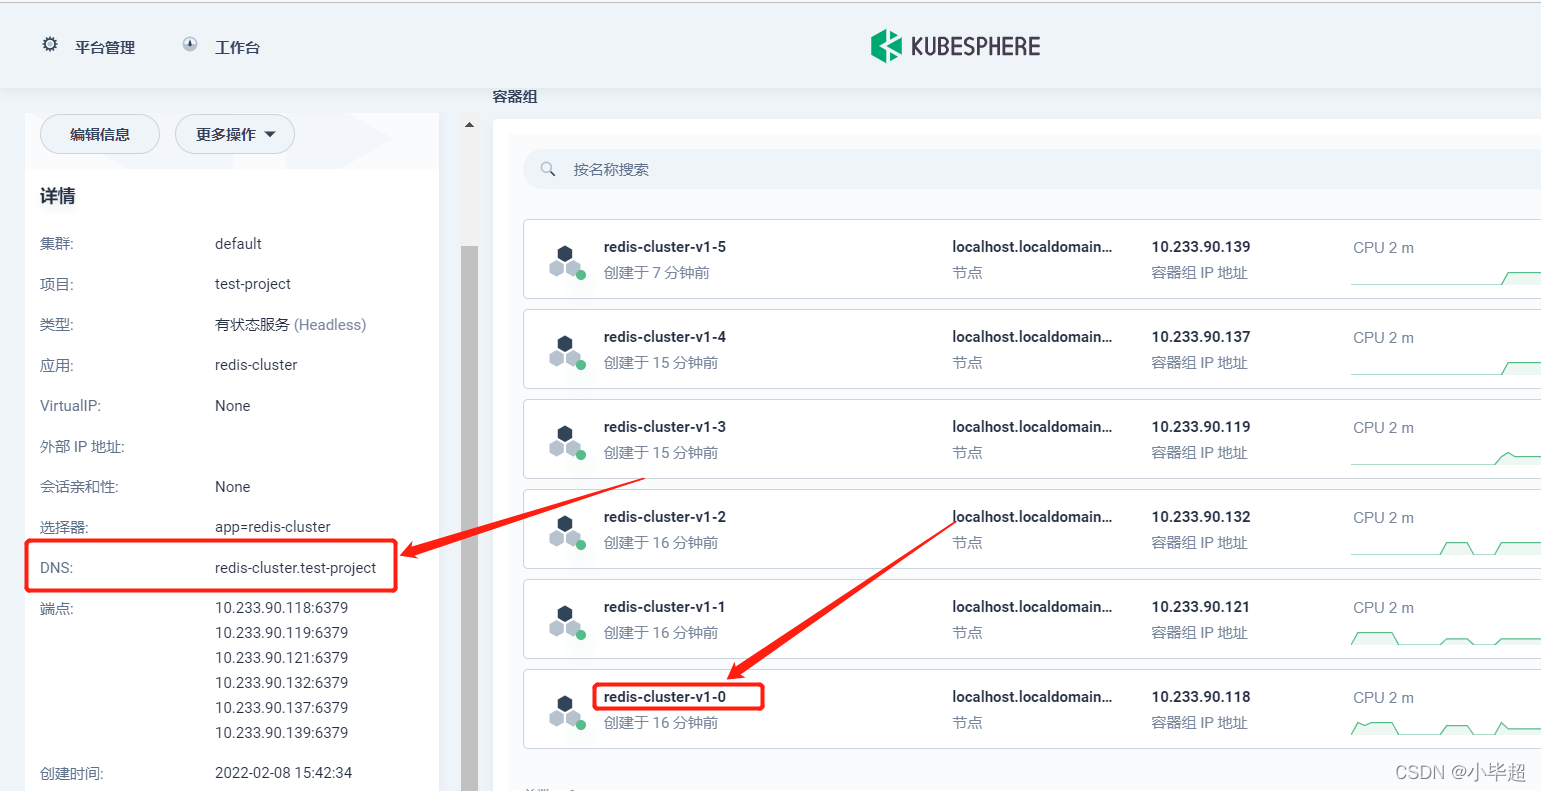The image size is (1541, 791).
Task: Open 工作台 menu
Action: coord(237,47)
